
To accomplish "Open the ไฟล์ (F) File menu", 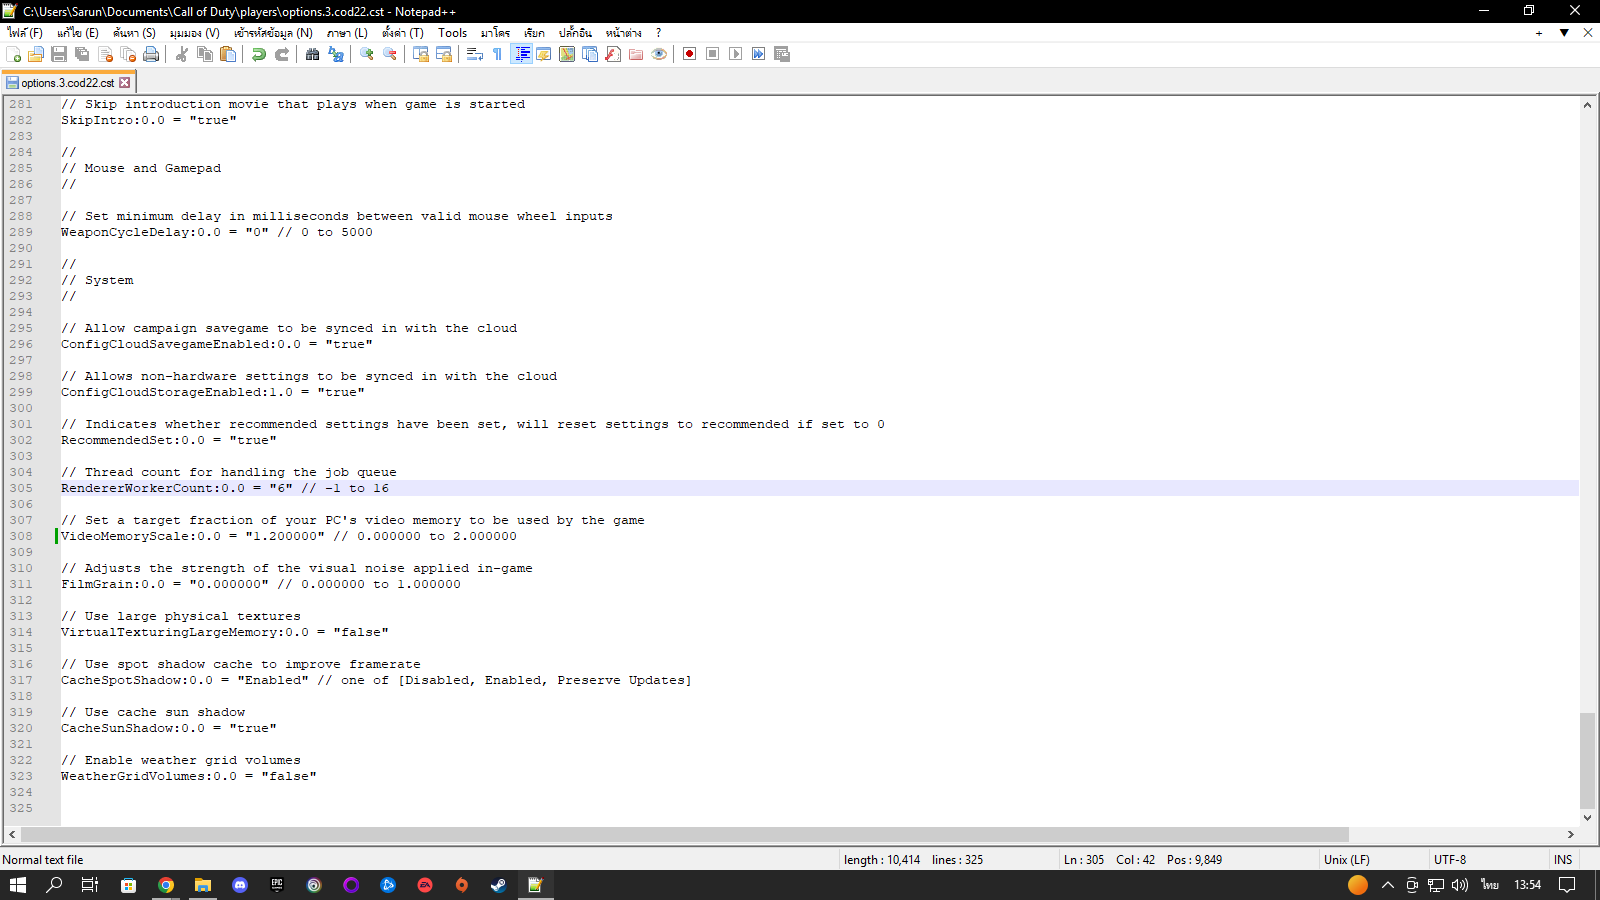I will click(x=25, y=33).
